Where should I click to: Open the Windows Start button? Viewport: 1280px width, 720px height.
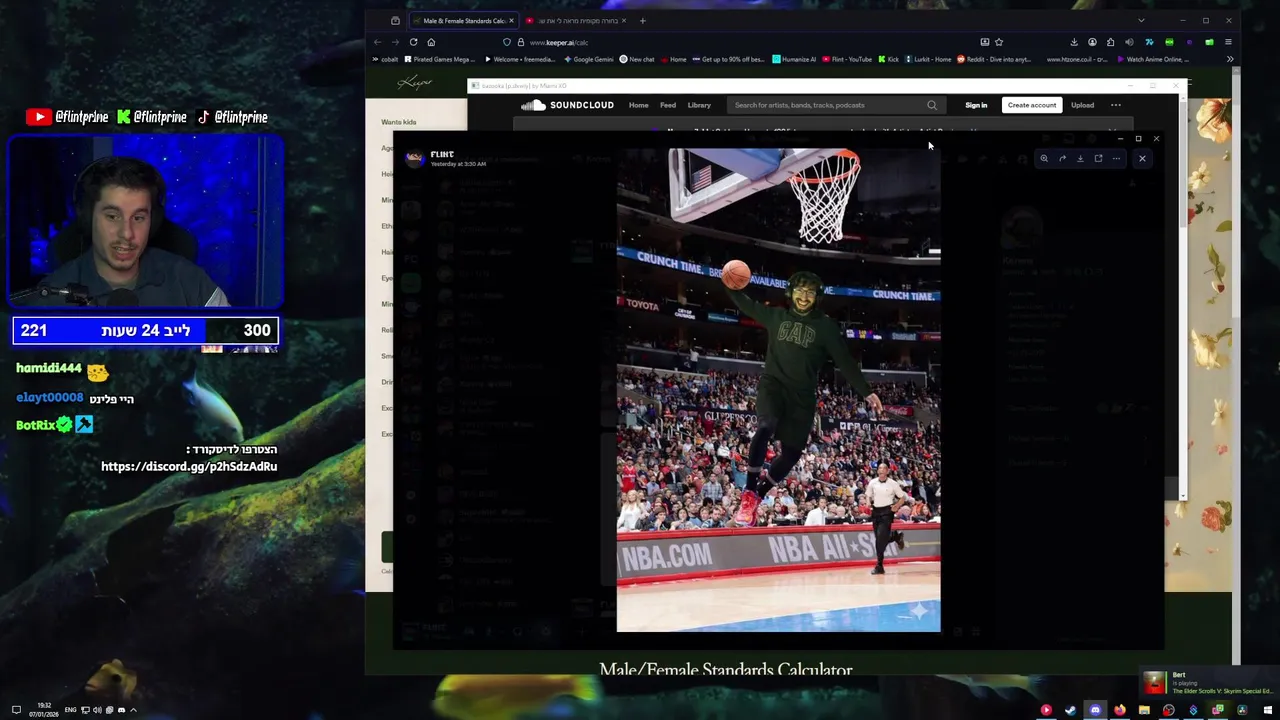pyautogui.click(x=1267, y=710)
